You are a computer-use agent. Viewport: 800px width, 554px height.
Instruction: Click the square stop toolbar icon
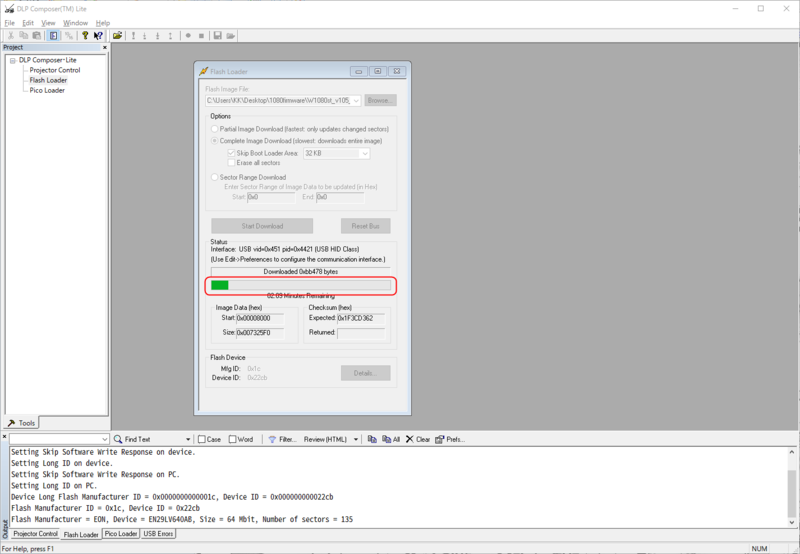tap(202, 36)
